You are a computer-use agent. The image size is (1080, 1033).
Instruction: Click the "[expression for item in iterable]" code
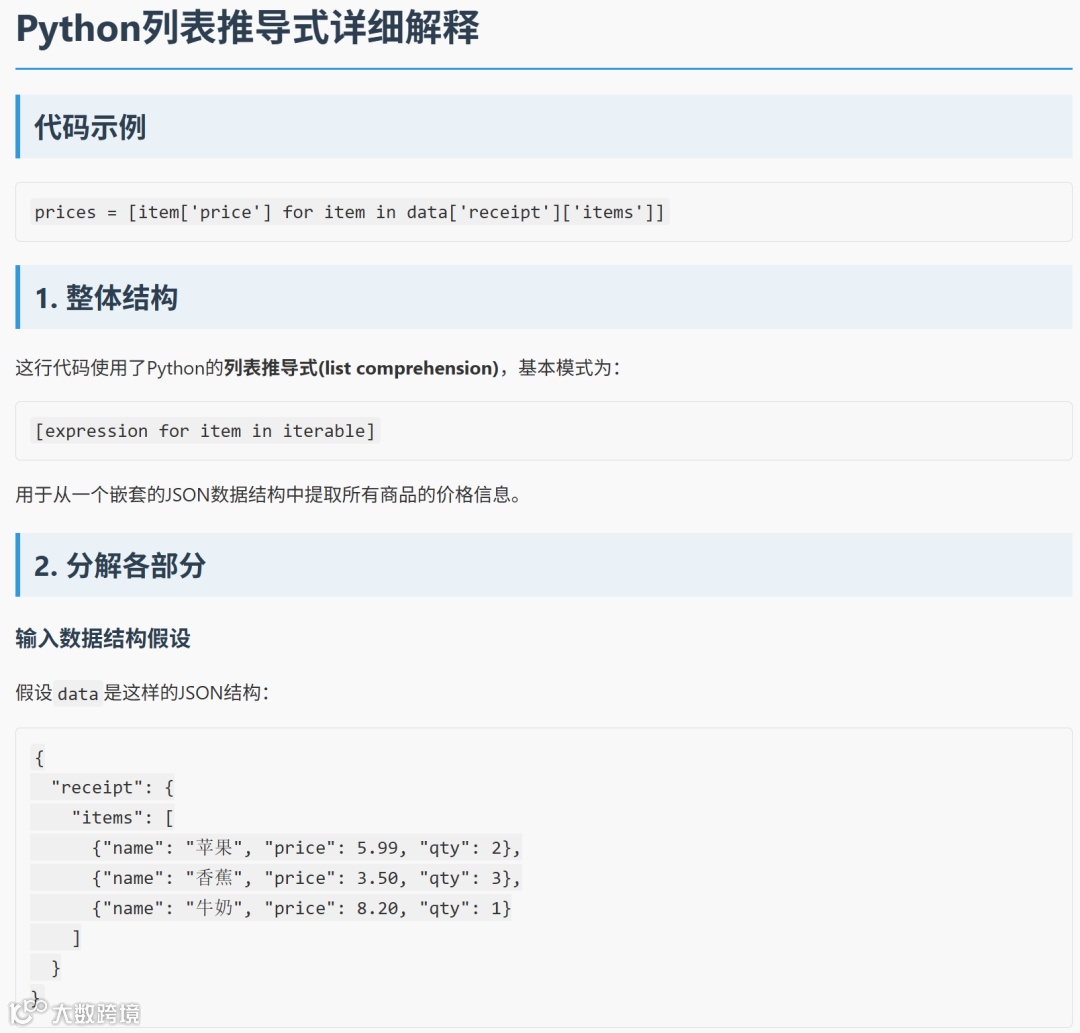(x=205, y=431)
